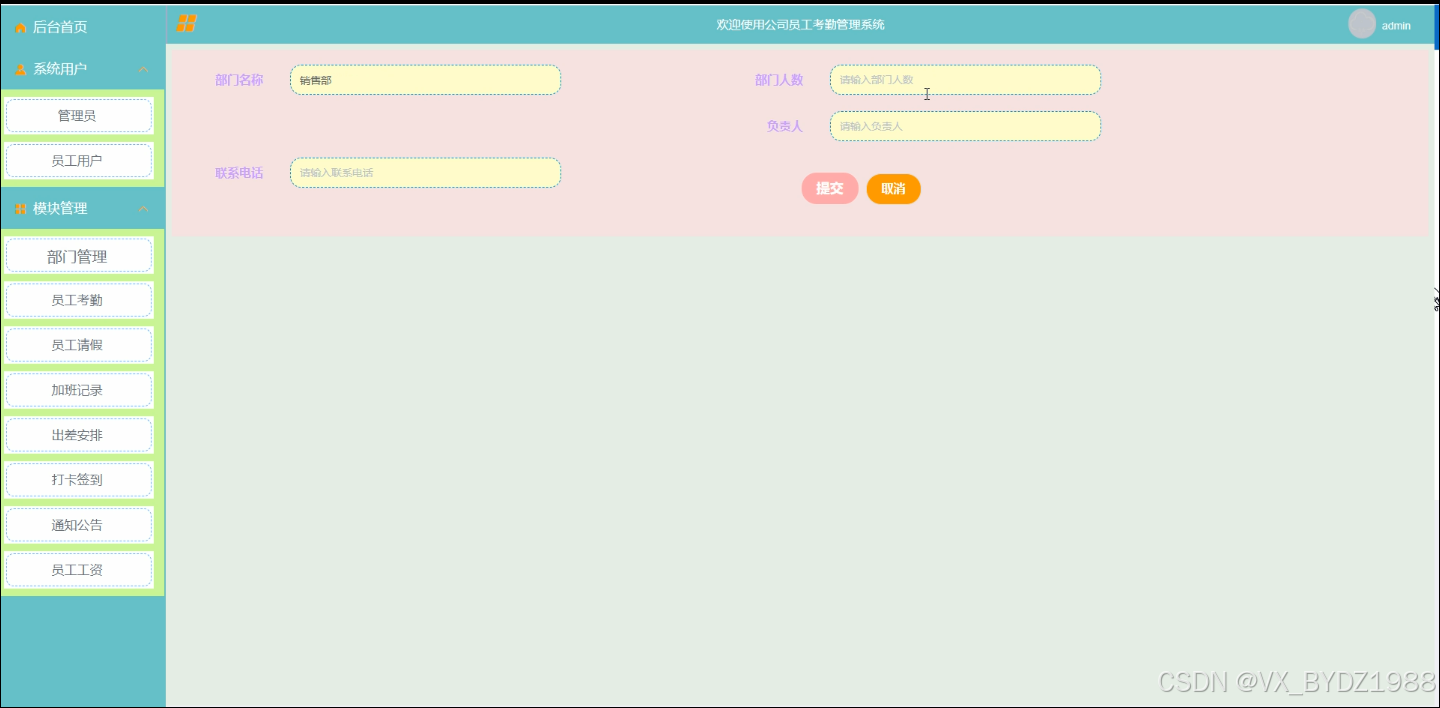The image size is (1440, 708).
Task: Click the admin avatar picture
Action: 1362,24
